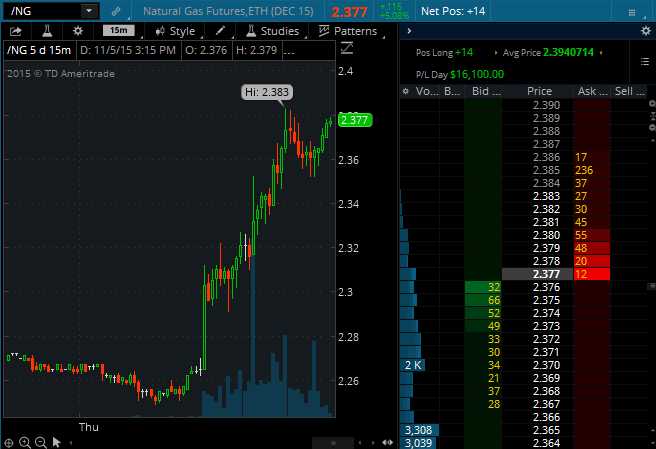This screenshot has height=449, width=656.
Task: Open chart settings gear in toolbar
Action: pos(78,31)
